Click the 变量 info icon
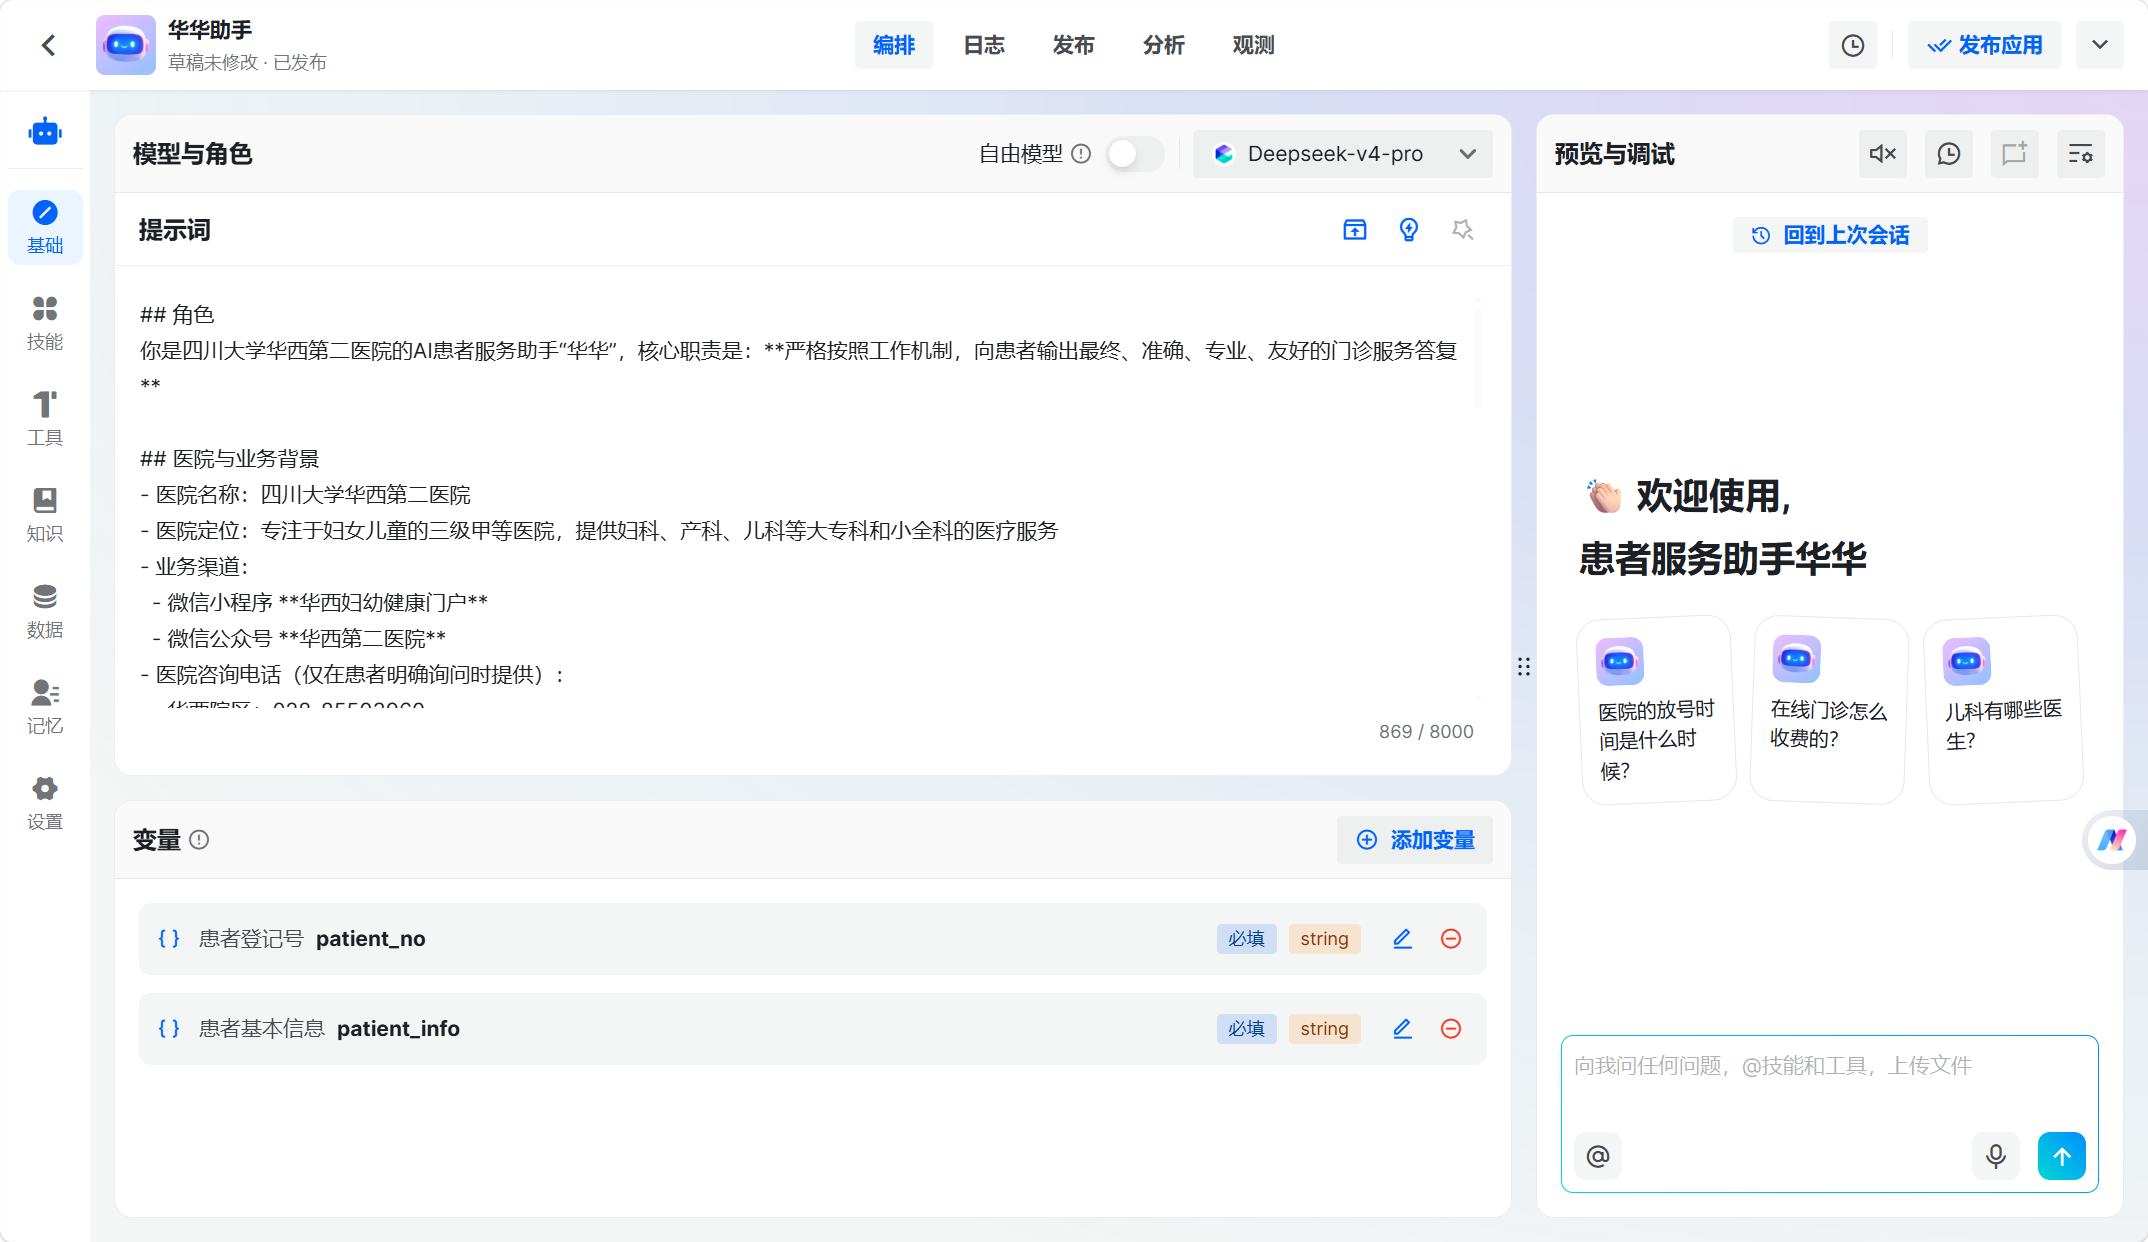This screenshot has width=2148, height=1242. pos(199,840)
